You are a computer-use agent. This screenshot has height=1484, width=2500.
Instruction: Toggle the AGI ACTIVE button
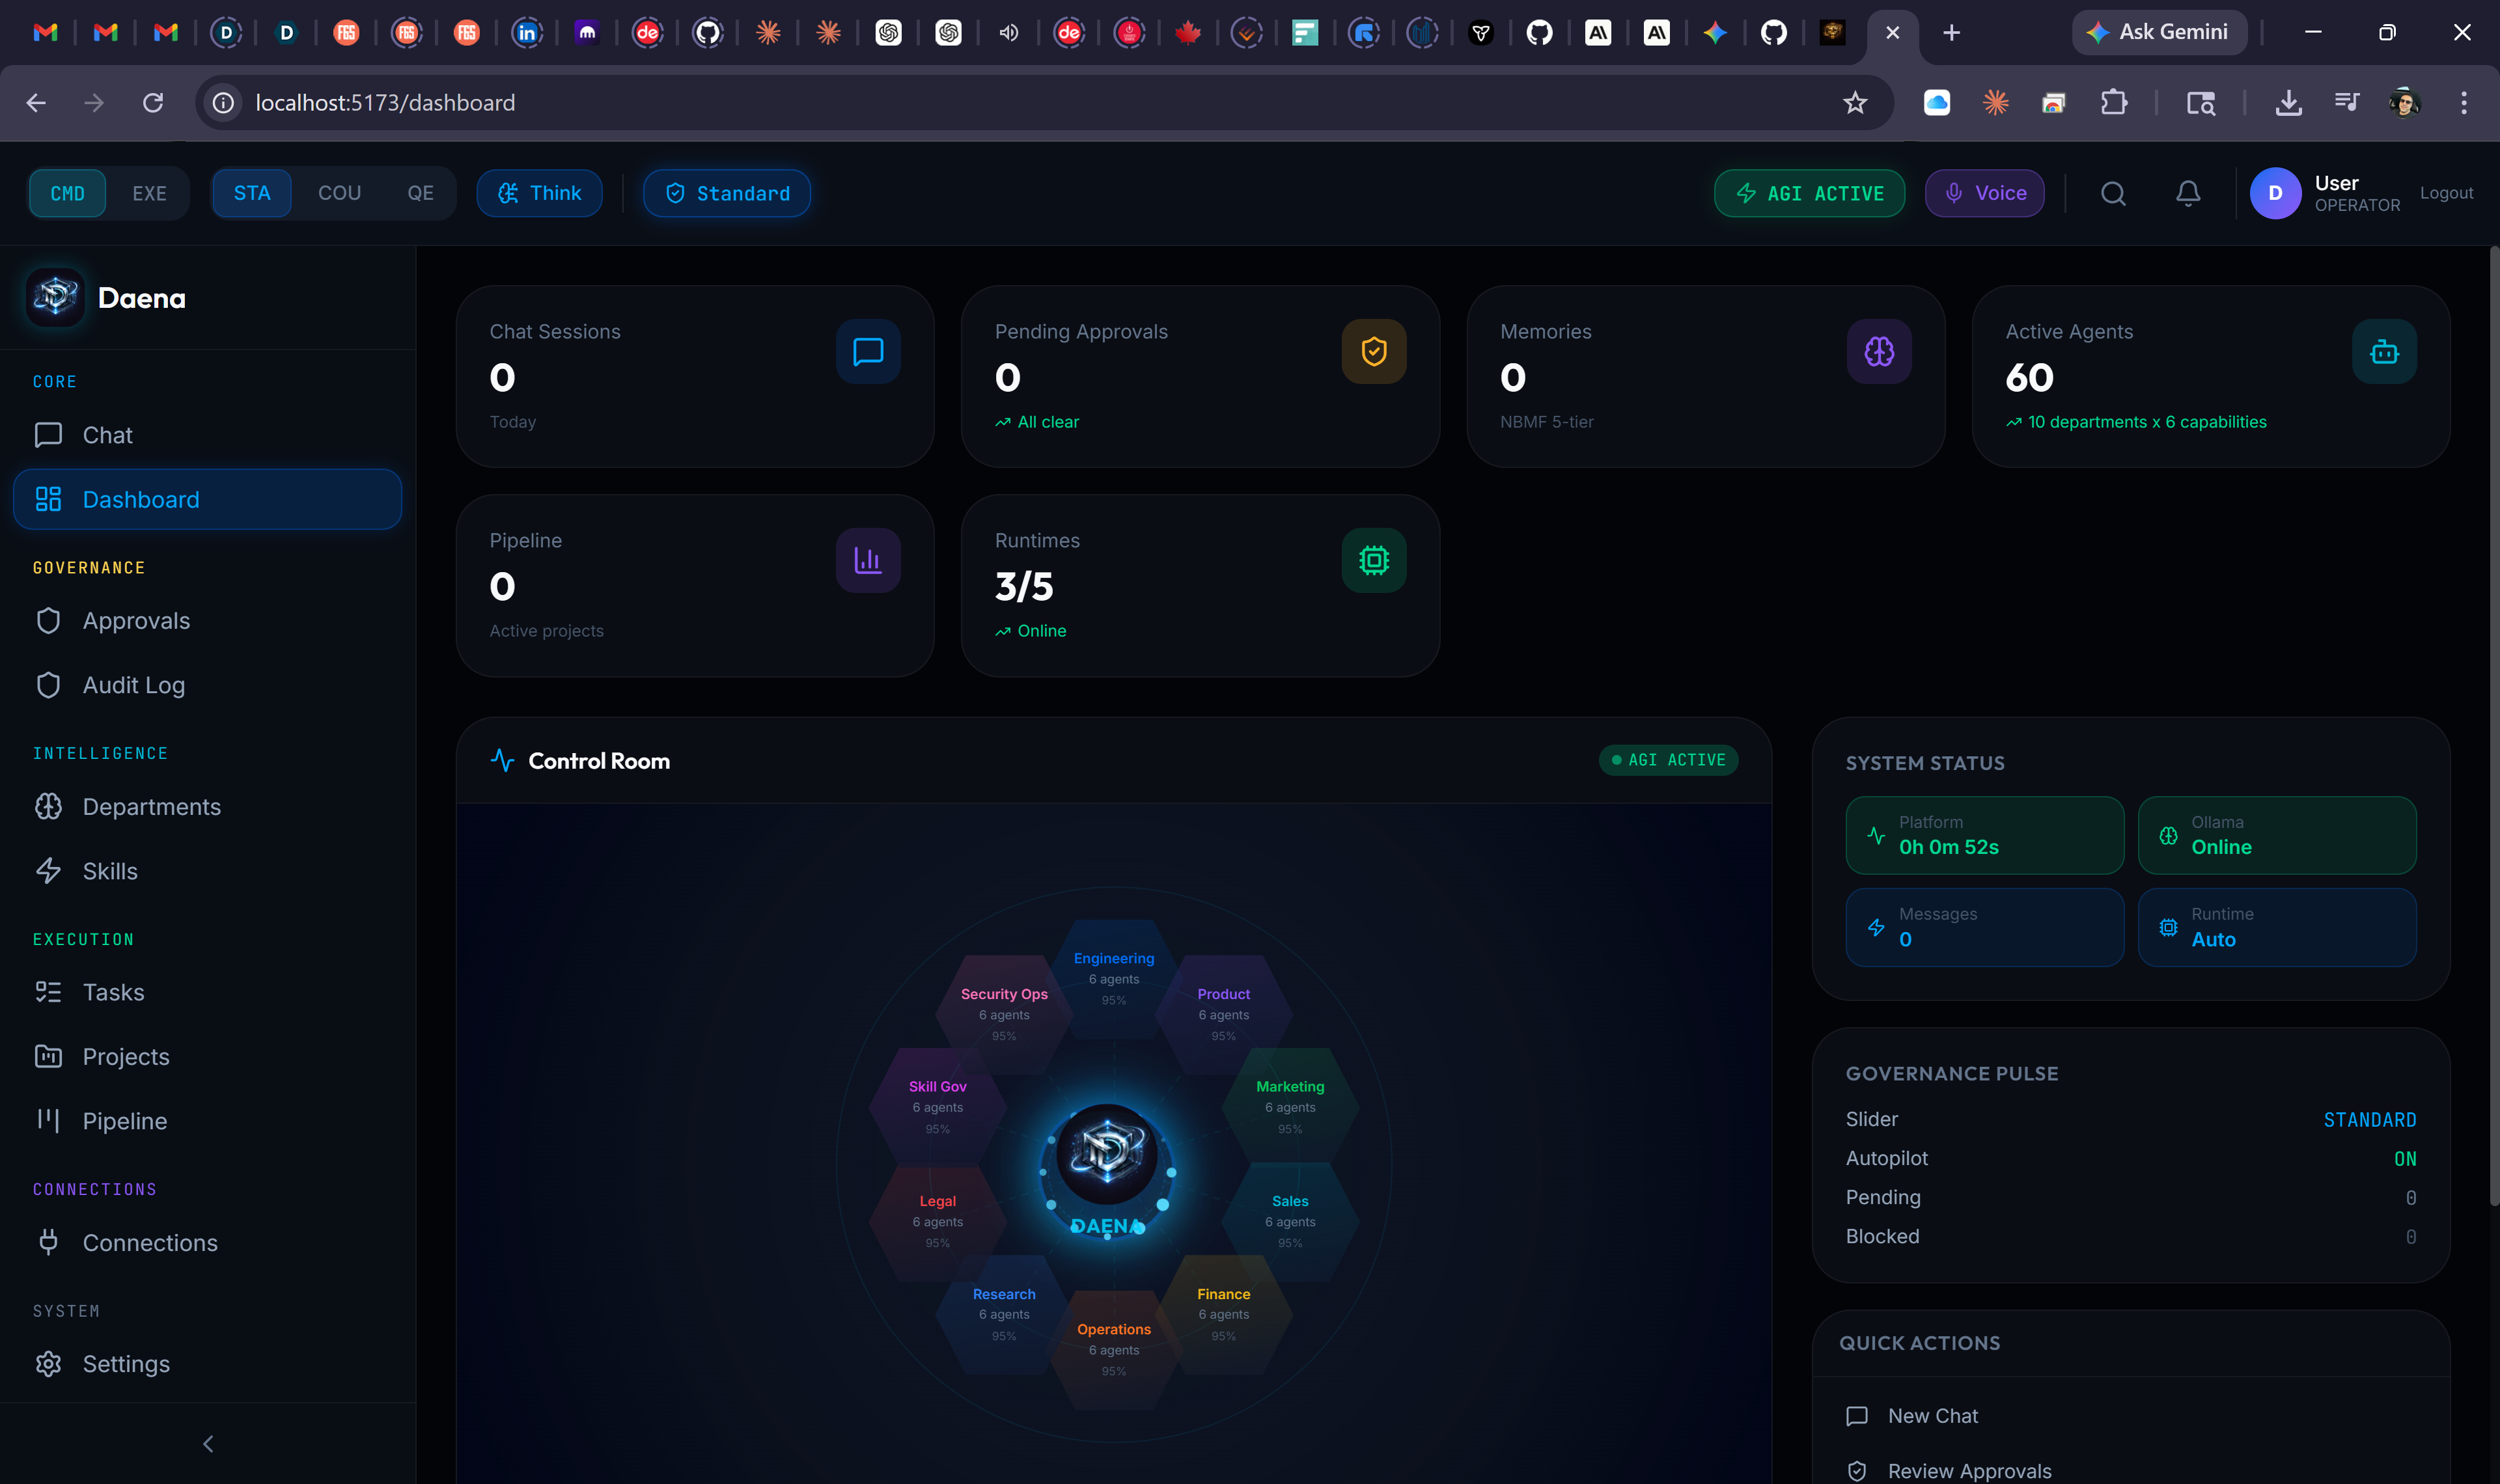1808,193
